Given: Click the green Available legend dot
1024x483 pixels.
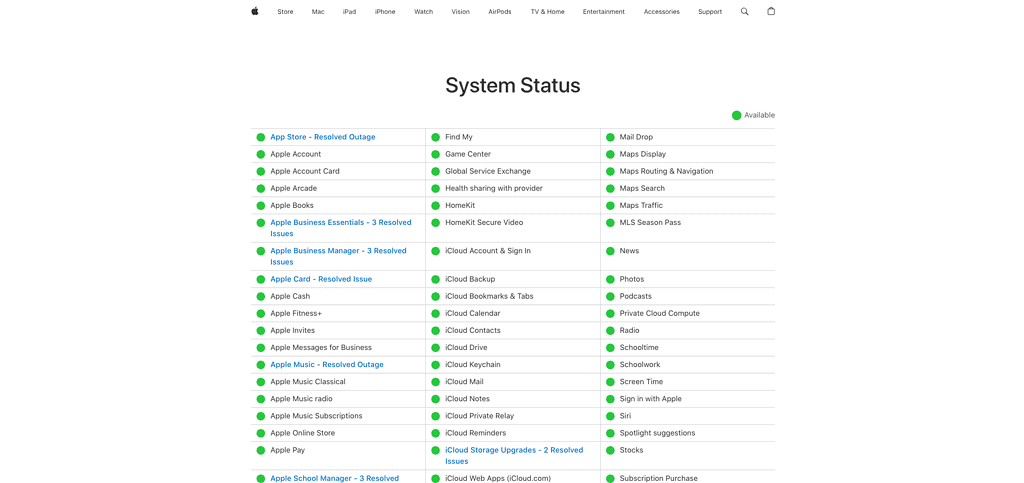Looking at the screenshot, I should click(736, 115).
